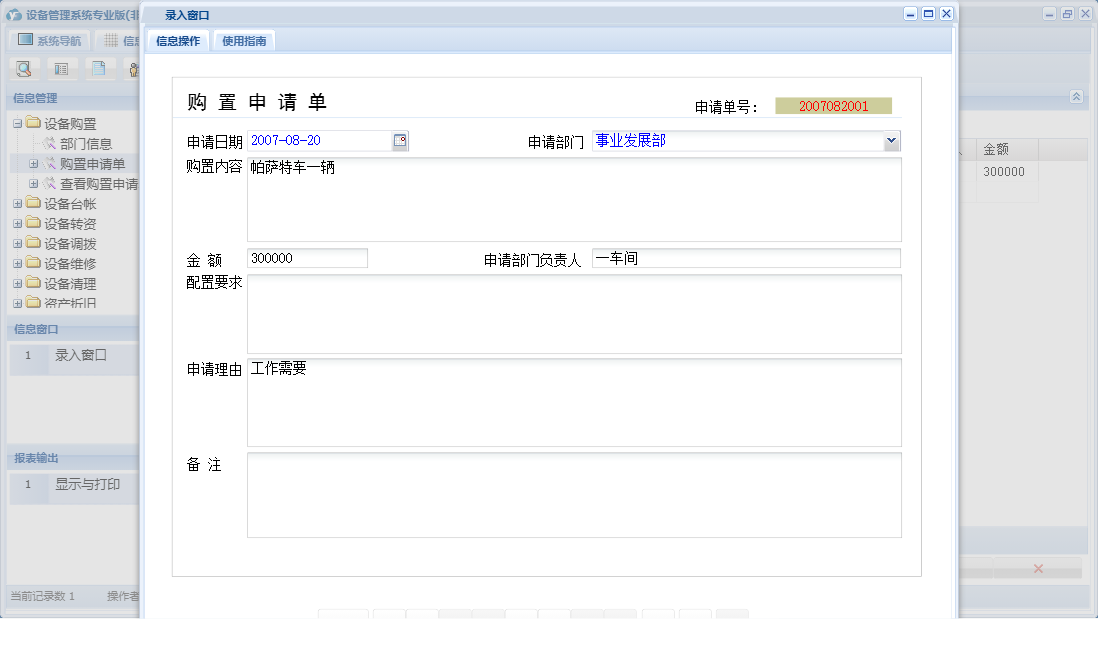Switch to the 使用指南 tab
Image resolution: width=1098 pixels, height=655 pixels.
click(x=244, y=41)
